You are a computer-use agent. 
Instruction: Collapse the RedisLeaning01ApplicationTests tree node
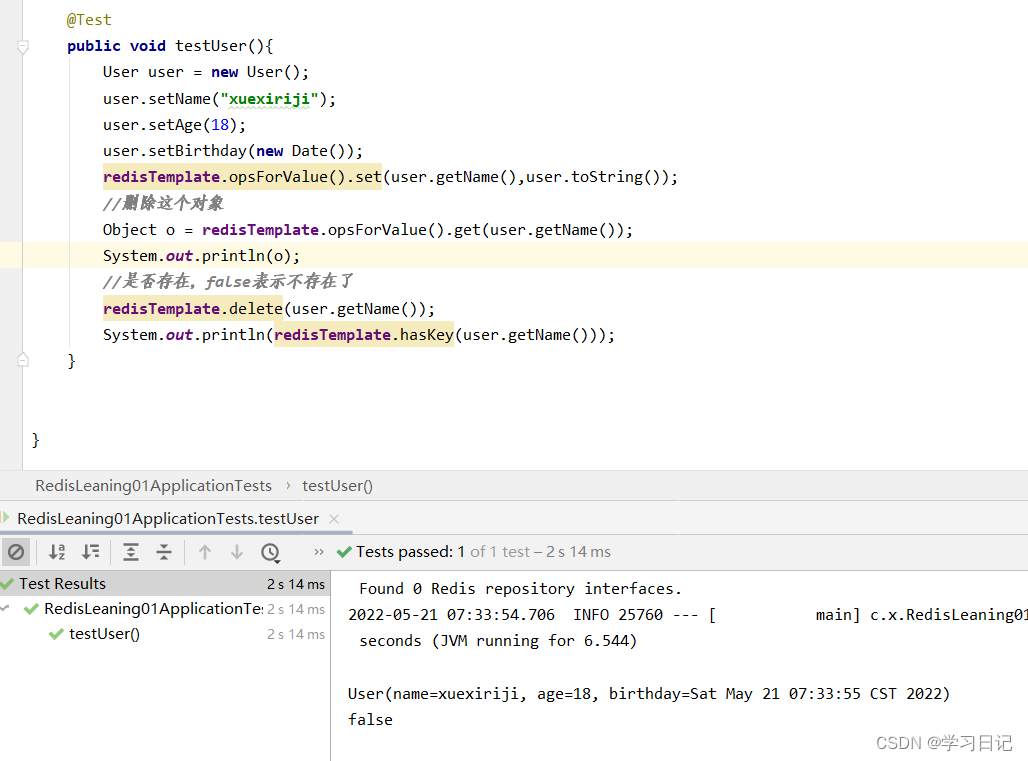click(6, 609)
